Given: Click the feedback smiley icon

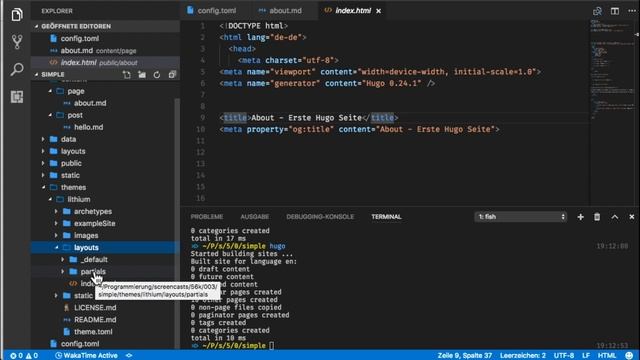Looking at the screenshot, I should [x=629, y=356].
